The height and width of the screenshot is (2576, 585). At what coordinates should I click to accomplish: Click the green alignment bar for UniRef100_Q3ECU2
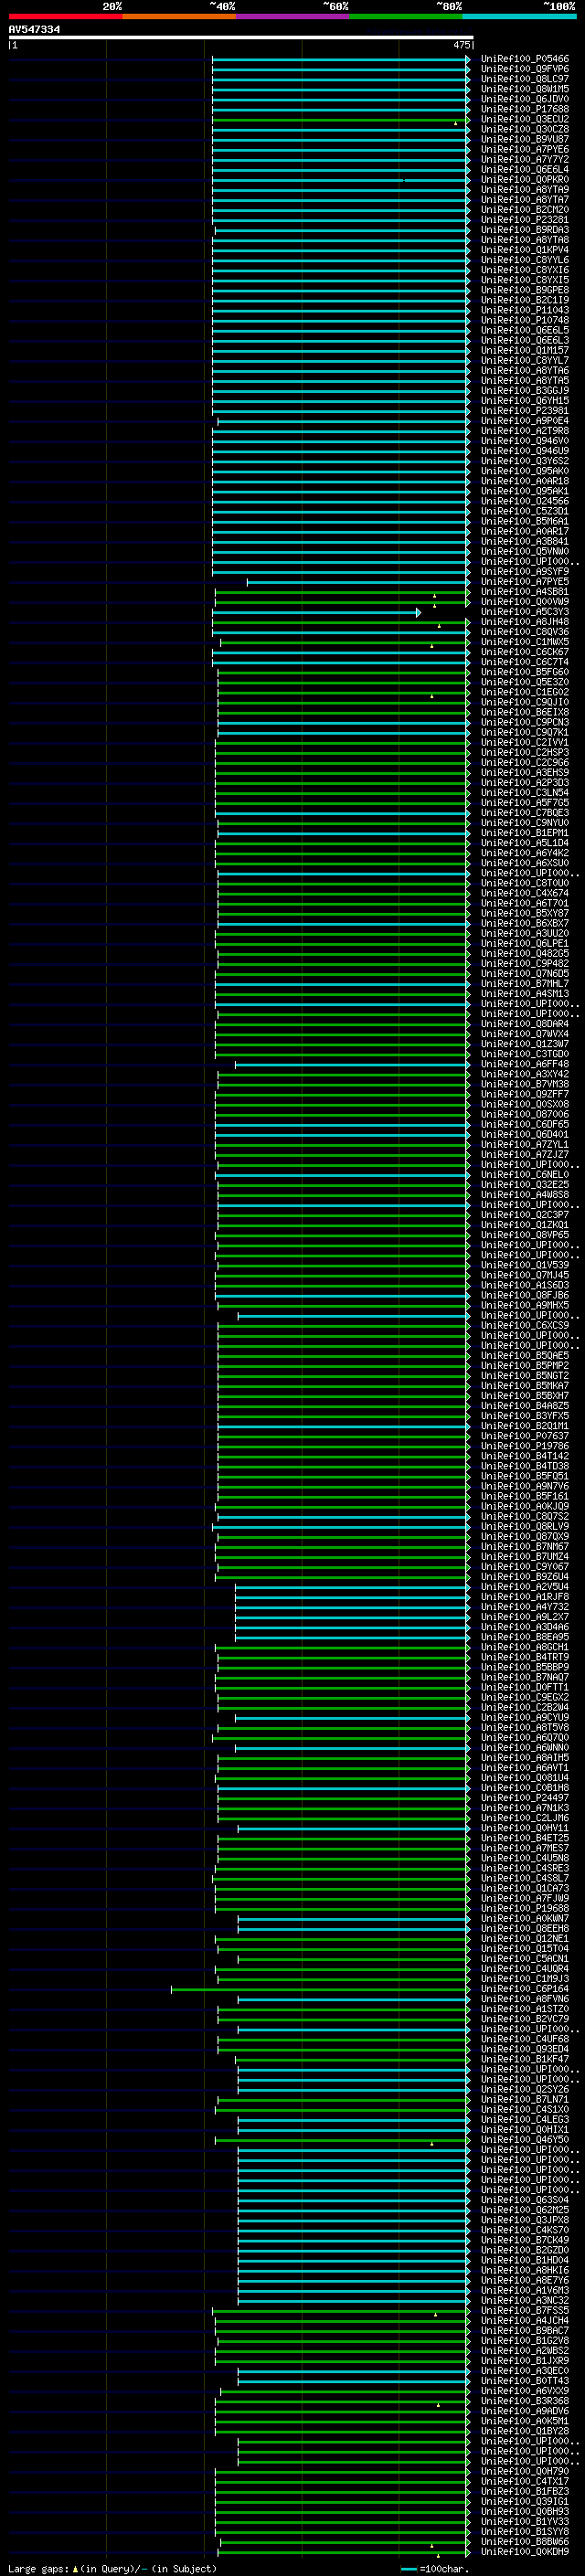click(340, 119)
